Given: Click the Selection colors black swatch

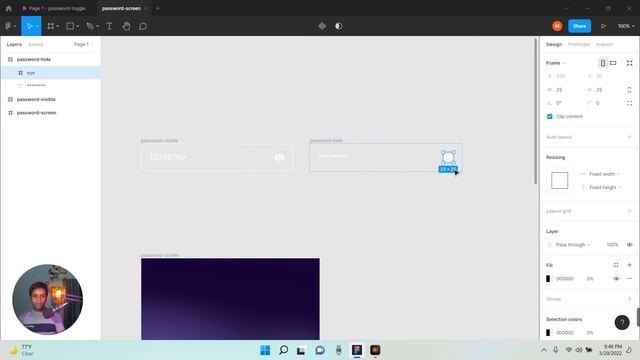Looking at the screenshot, I should (548, 333).
